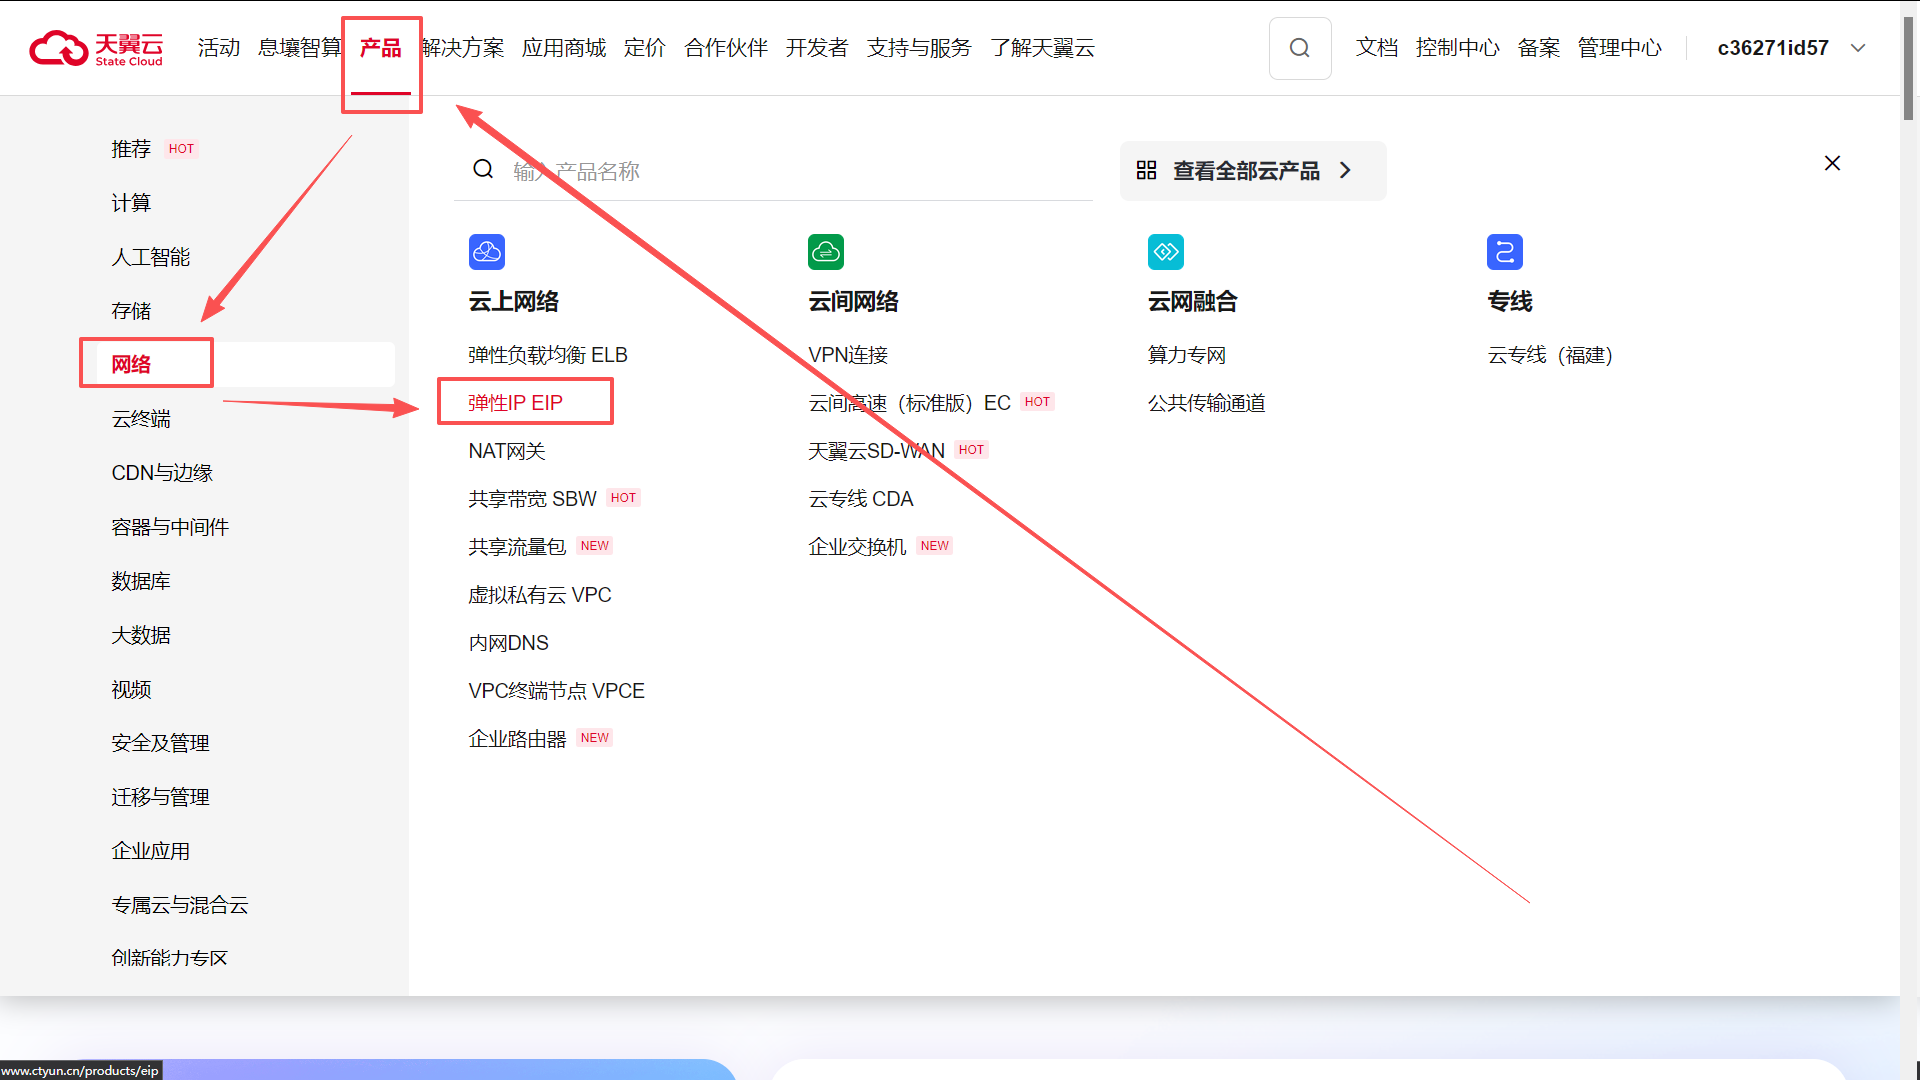Open NAT网关 product
Screen dimensions: 1920x1080
pos(507,451)
